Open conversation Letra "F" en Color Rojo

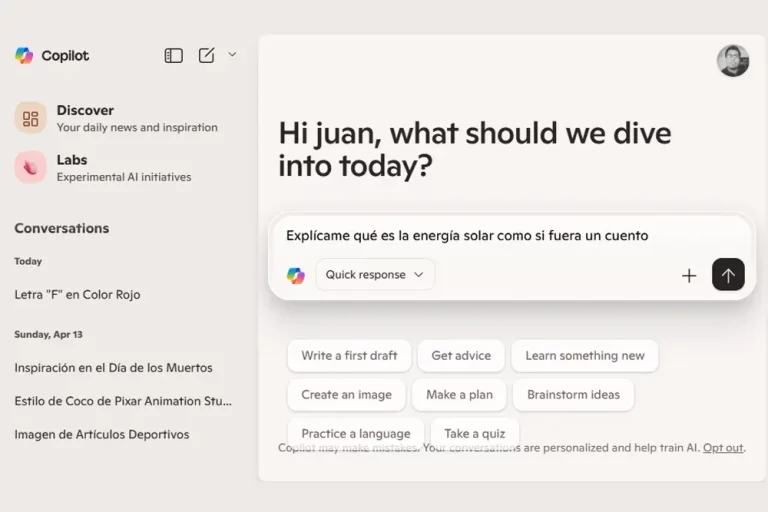[x=77, y=295]
